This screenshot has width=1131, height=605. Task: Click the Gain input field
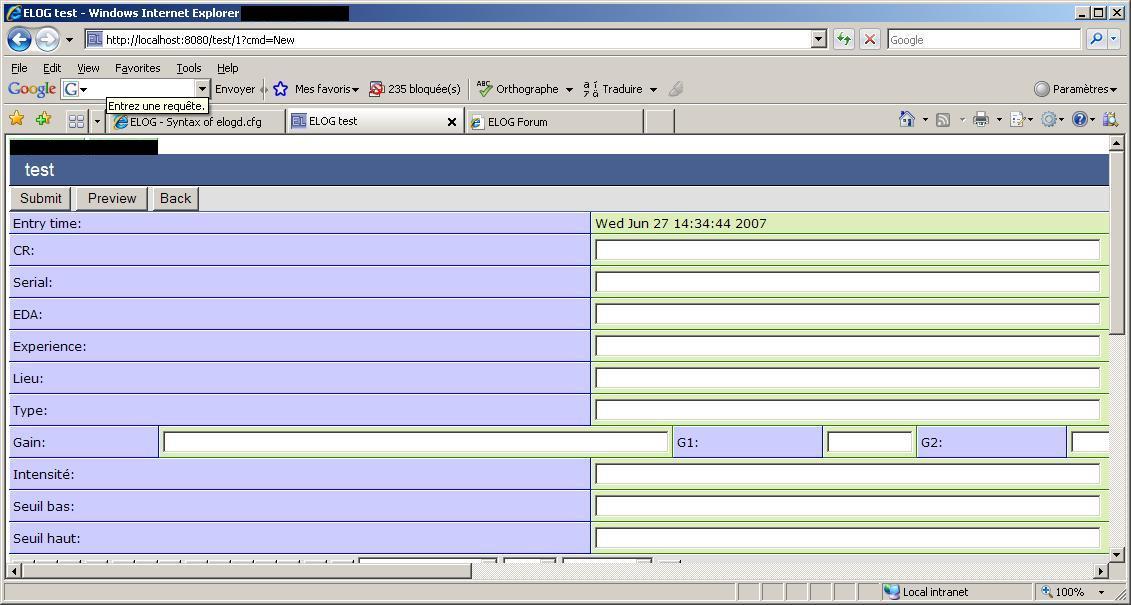(415, 442)
